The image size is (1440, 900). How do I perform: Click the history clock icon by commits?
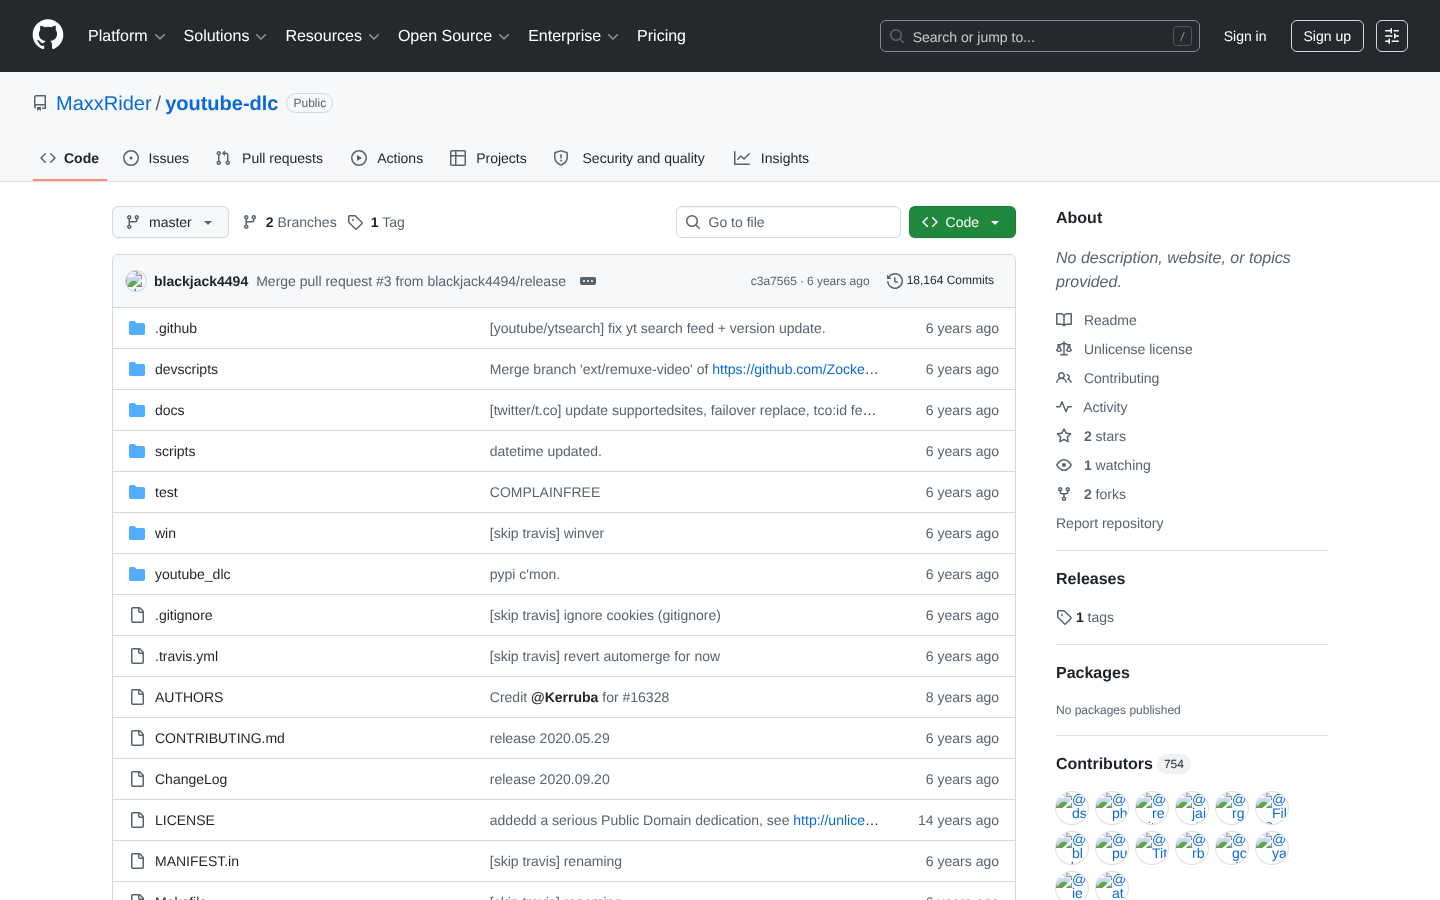[x=895, y=281]
